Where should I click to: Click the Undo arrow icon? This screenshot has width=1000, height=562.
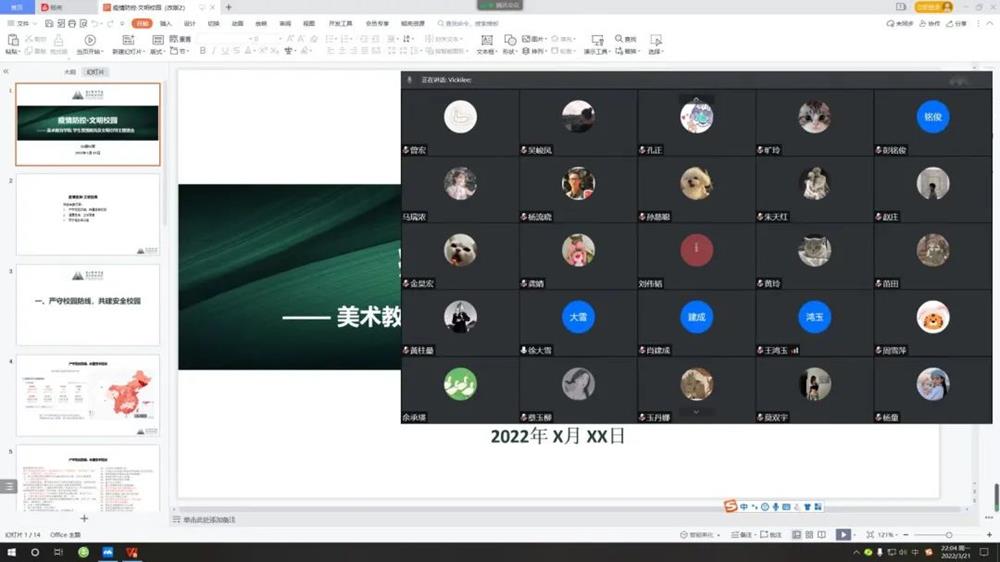95,24
